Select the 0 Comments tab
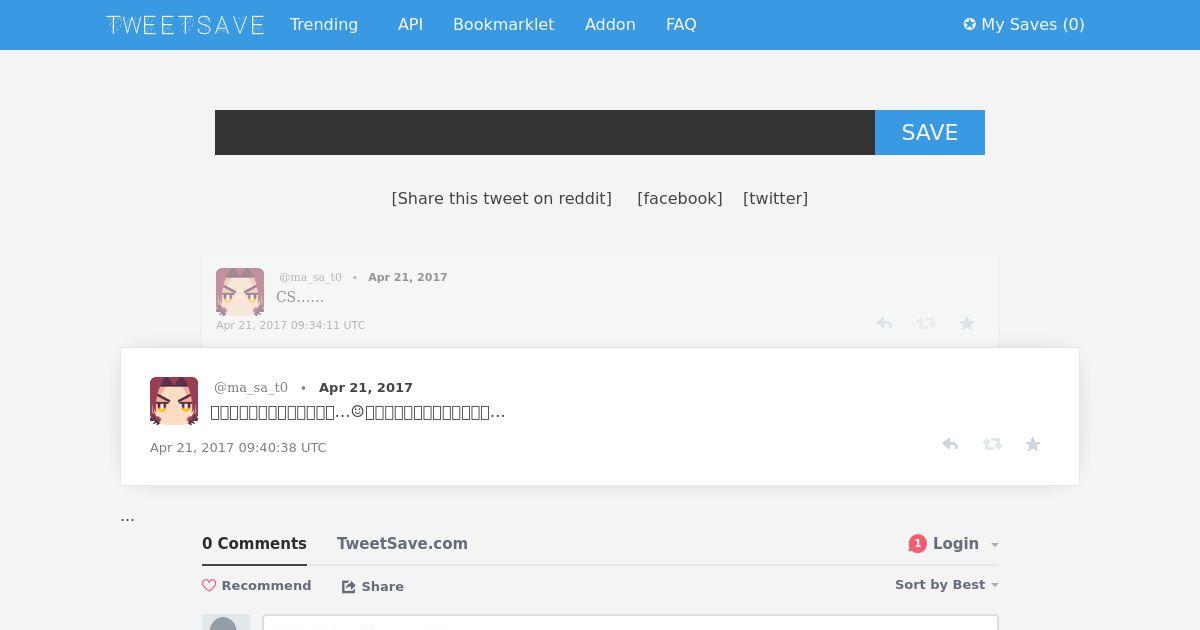This screenshot has height=630, width=1200. click(254, 544)
